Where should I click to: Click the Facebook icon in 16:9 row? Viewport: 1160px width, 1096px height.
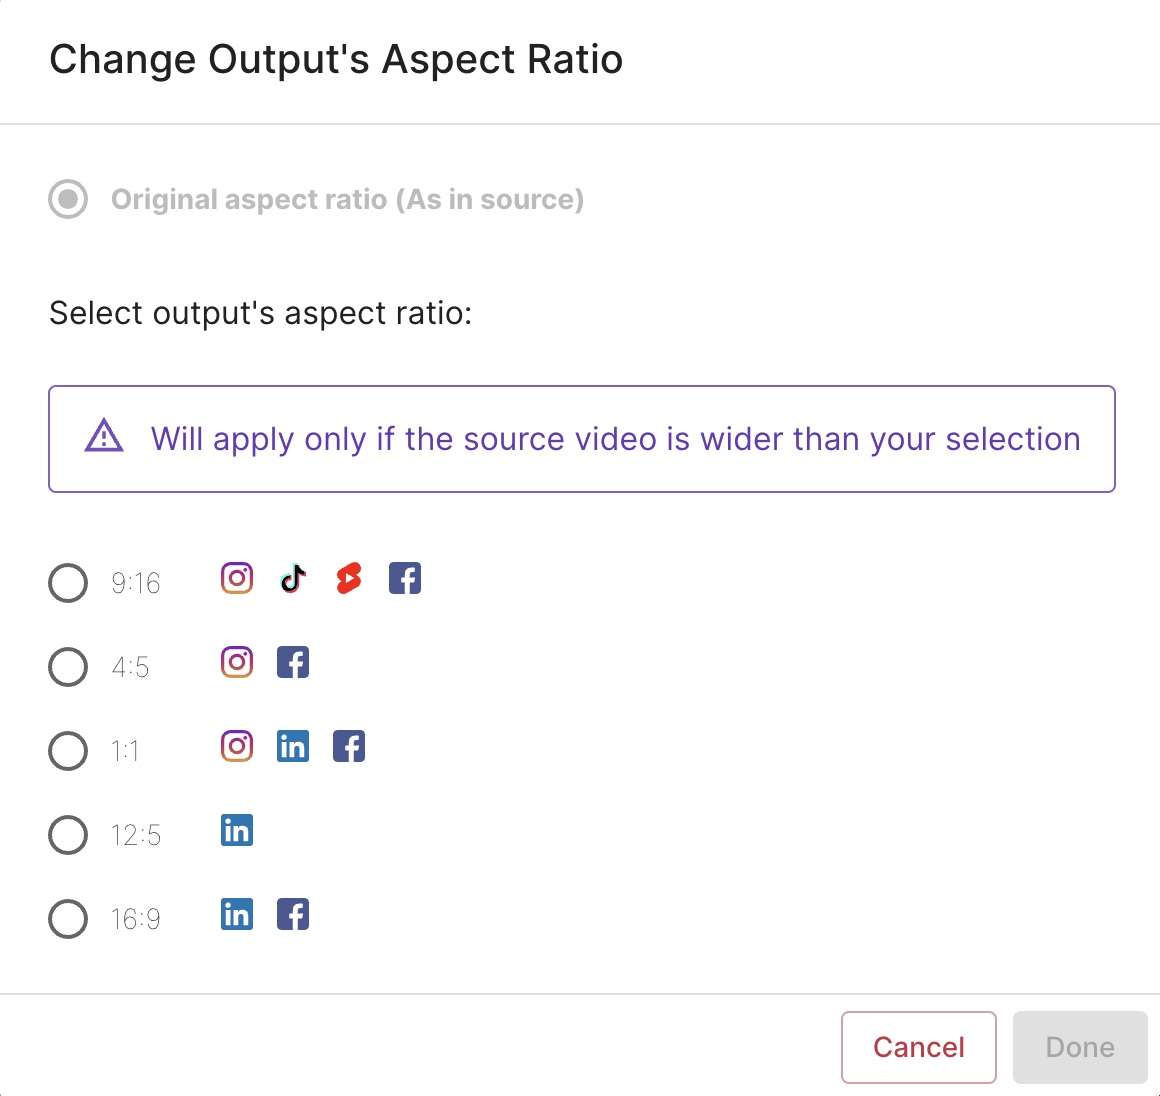point(293,914)
